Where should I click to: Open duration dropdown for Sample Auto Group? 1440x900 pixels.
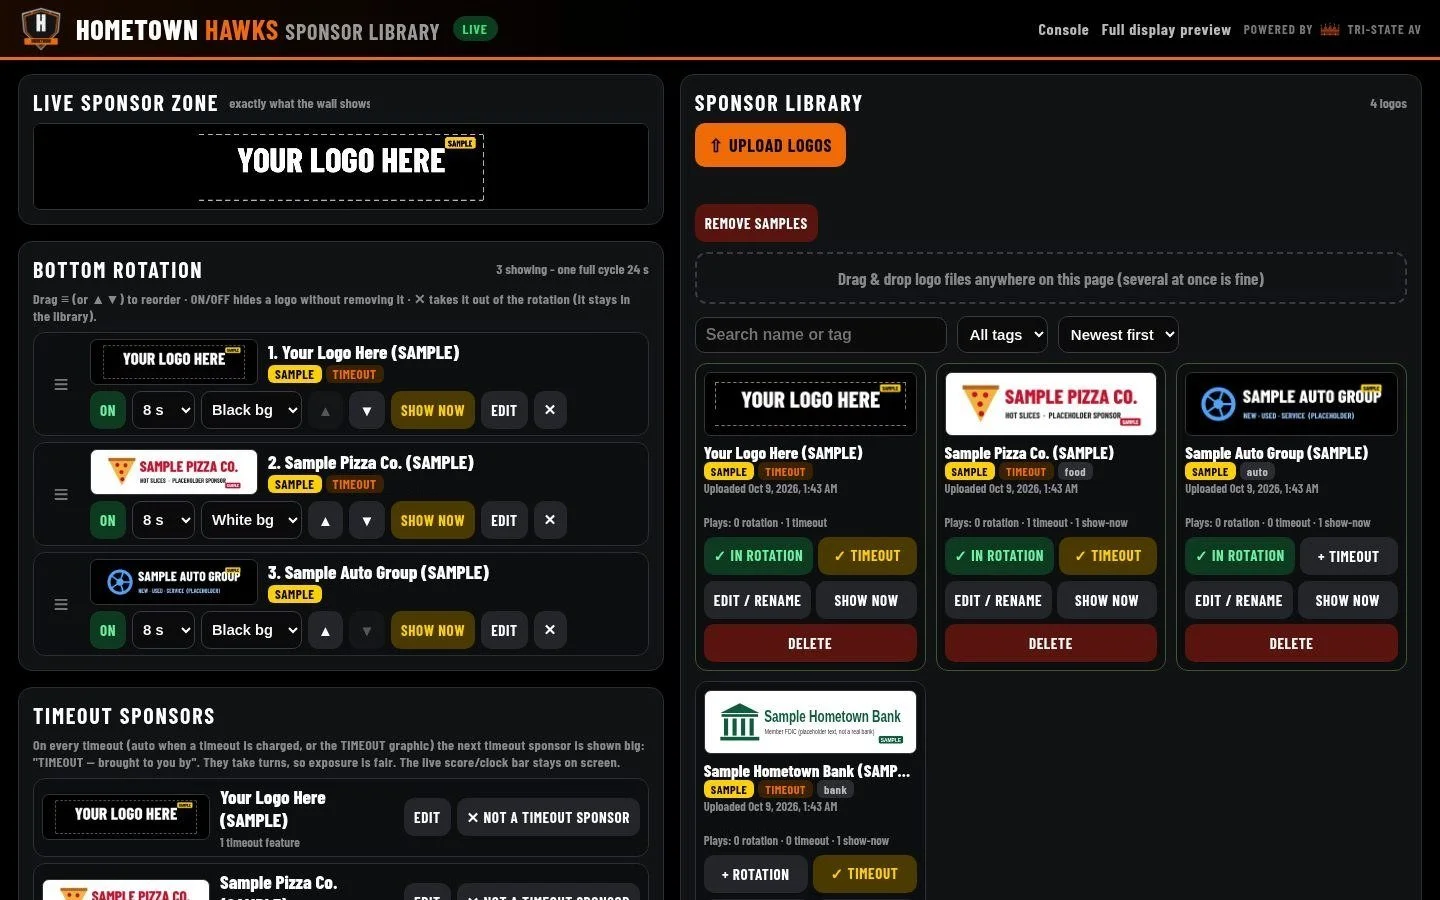click(x=164, y=630)
